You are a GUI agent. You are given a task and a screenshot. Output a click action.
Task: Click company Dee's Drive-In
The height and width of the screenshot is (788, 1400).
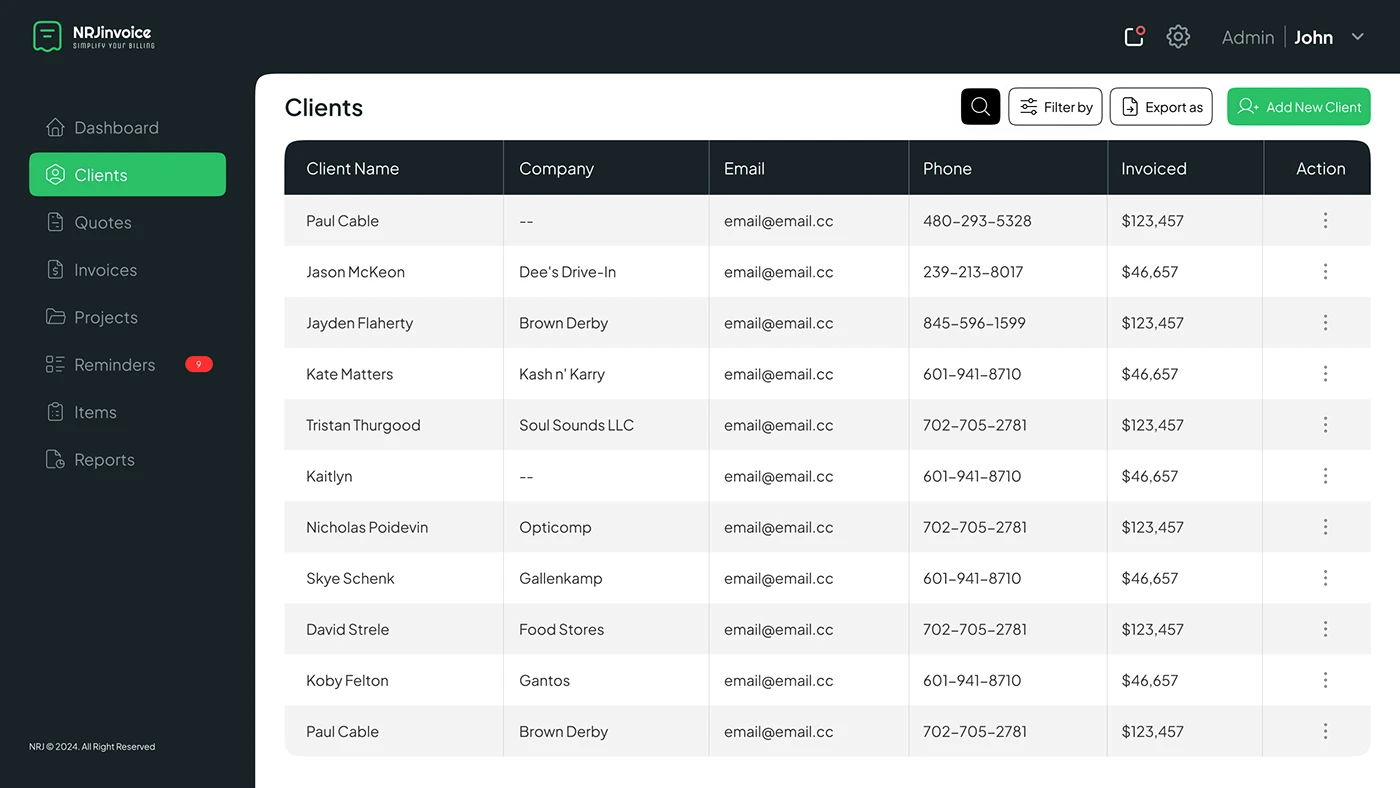pyautogui.click(x=567, y=272)
